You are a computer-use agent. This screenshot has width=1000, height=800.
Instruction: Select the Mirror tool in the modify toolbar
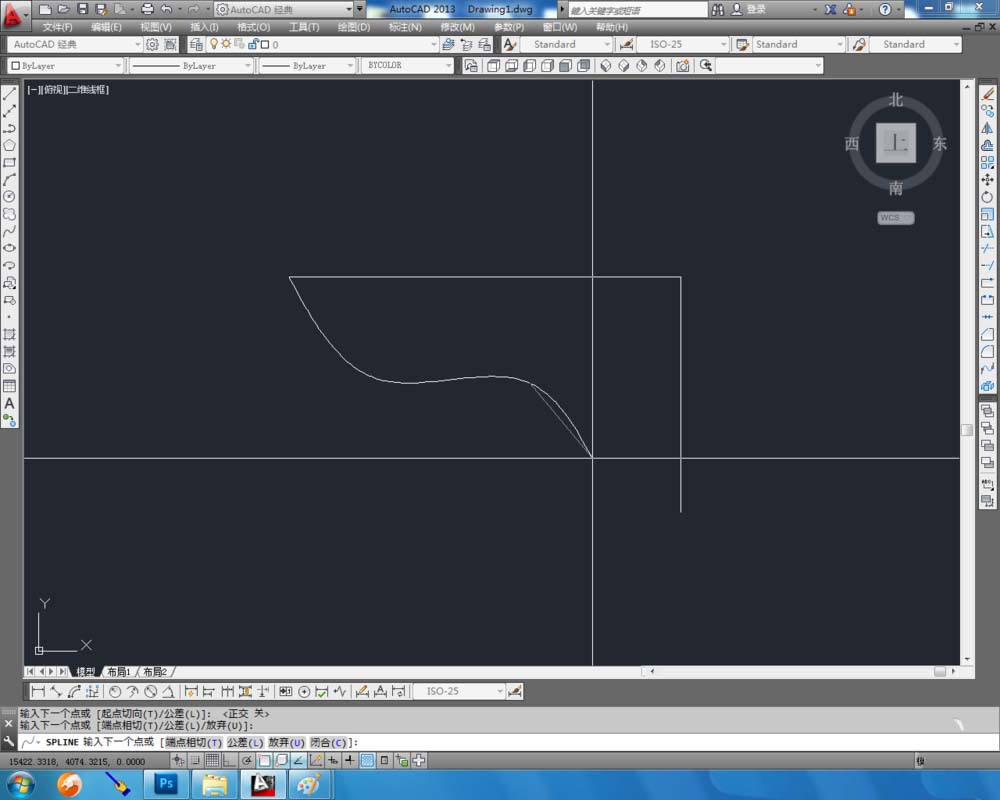pos(987,128)
